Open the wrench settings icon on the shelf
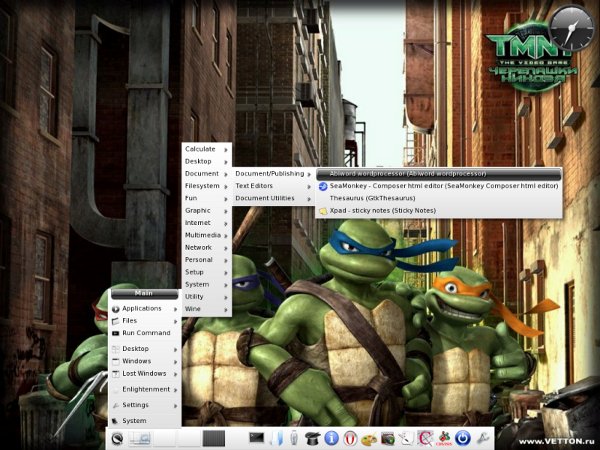Screen dimensions: 600x450 [x=483, y=439]
